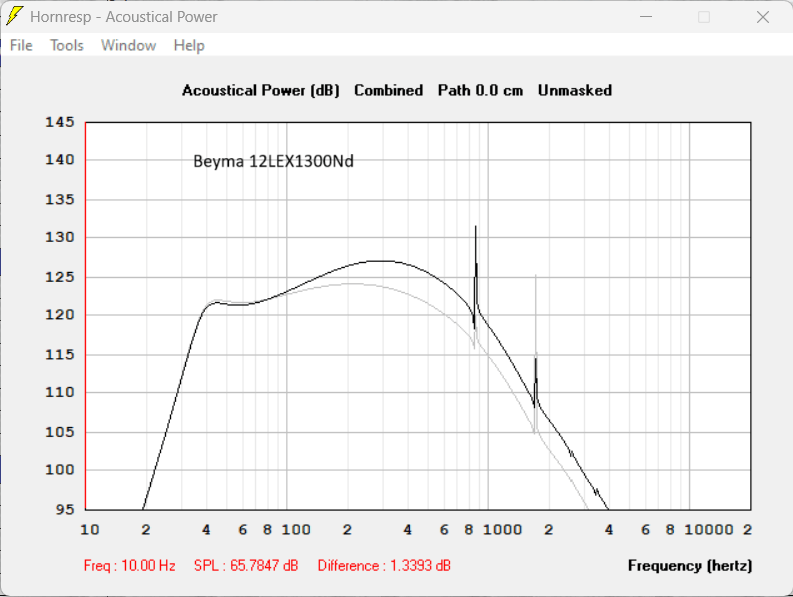Open the Tools menu

click(67, 46)
